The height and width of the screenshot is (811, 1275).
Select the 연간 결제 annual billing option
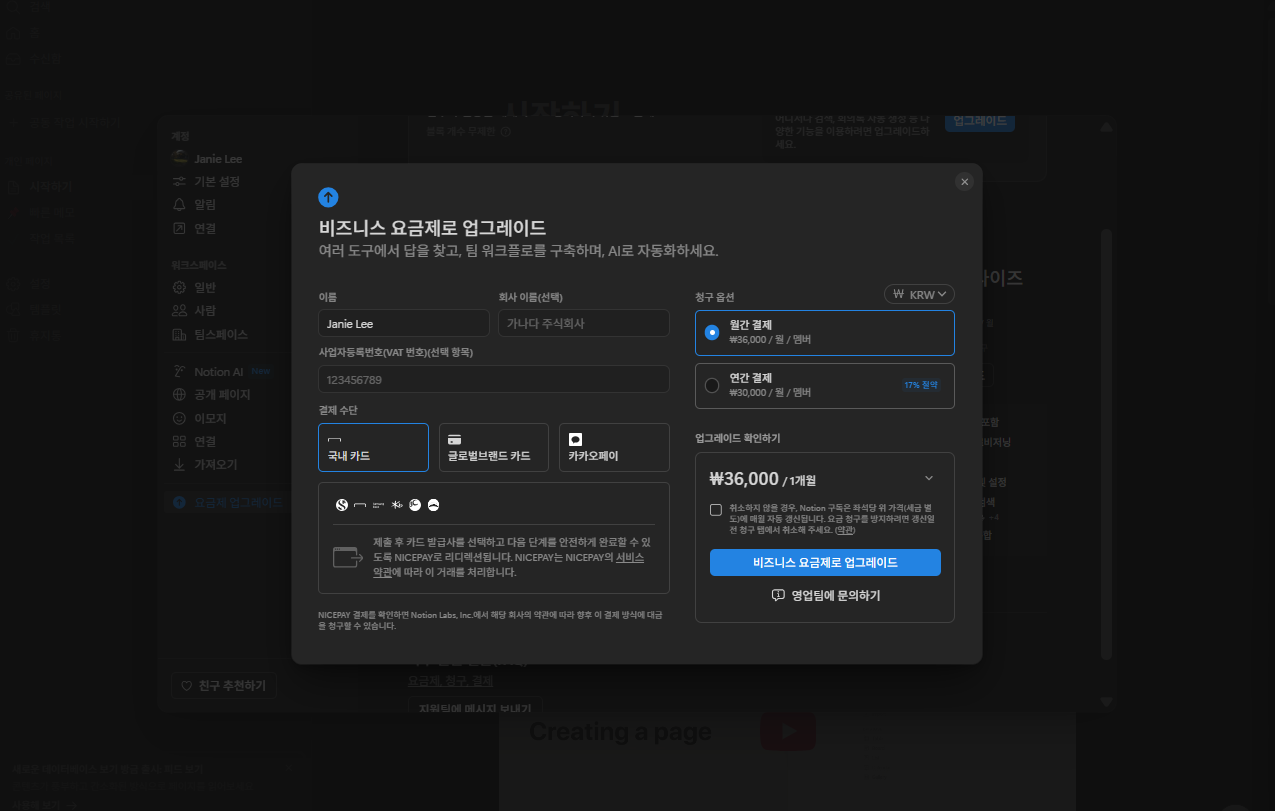pos(825,386)
